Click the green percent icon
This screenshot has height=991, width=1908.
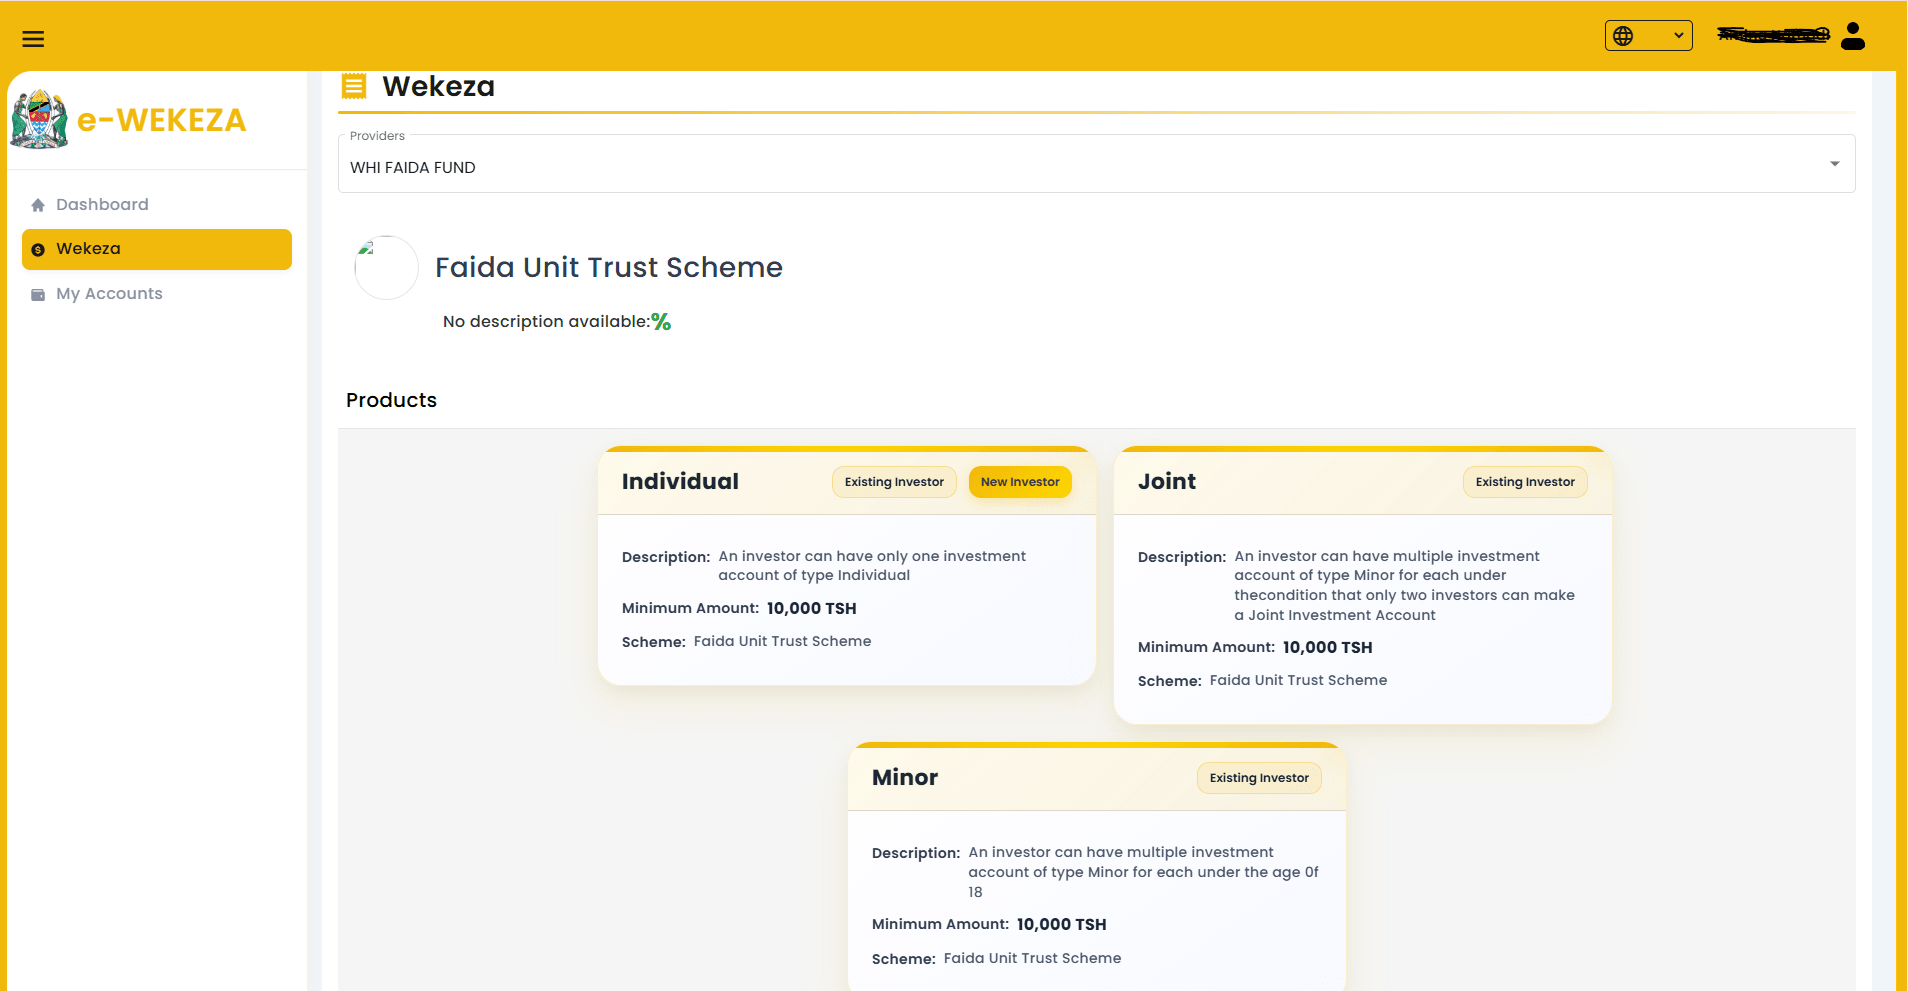pyautogui.click(x=661, y=322)
